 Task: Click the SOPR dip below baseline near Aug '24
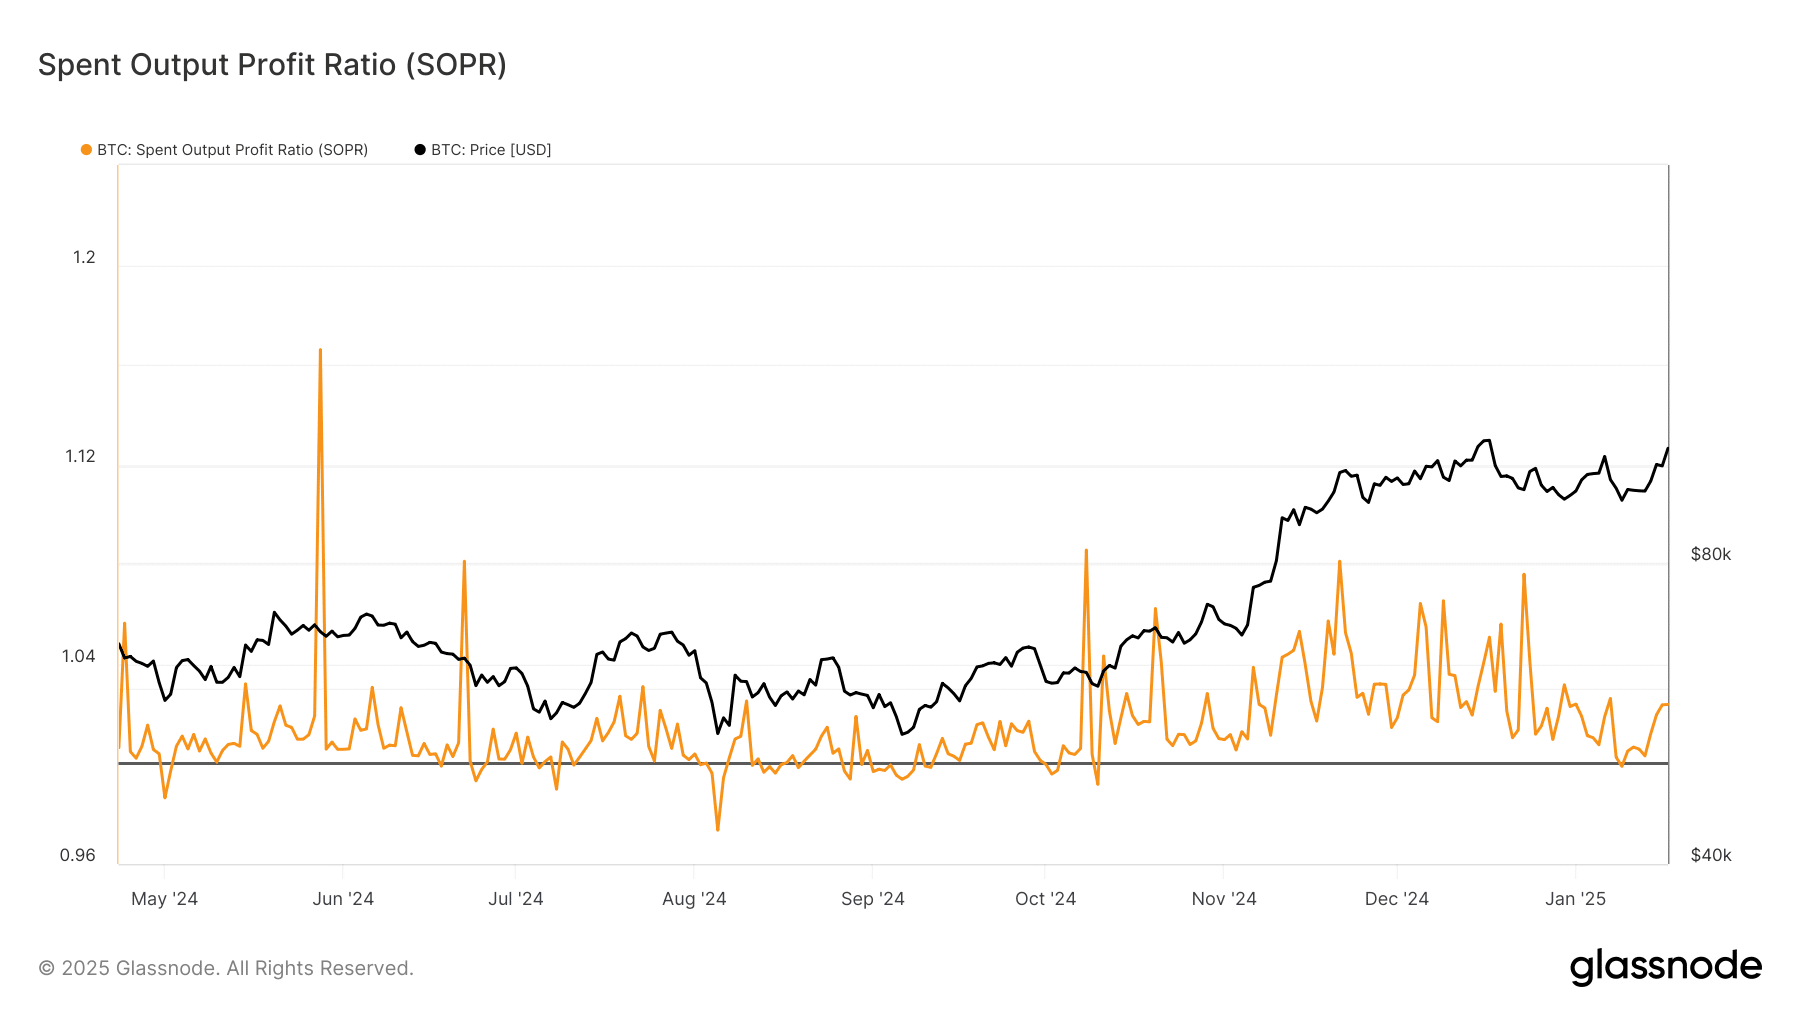tap(716, 828)
